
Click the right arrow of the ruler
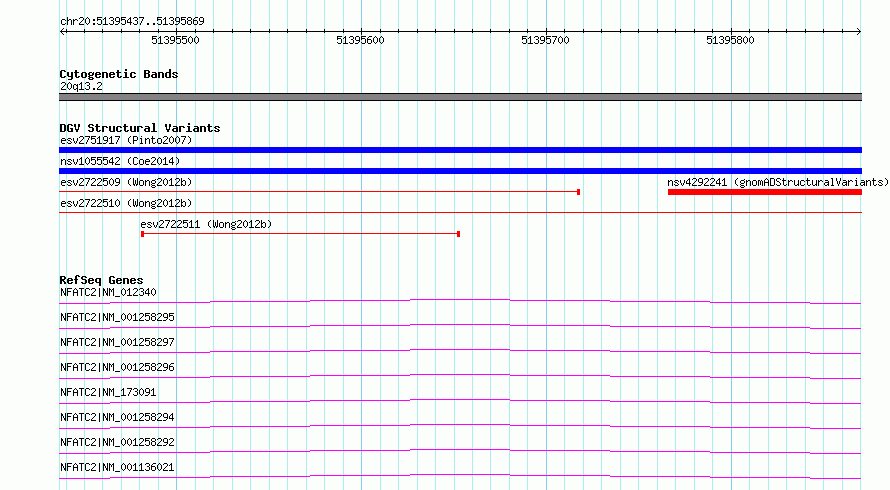(859, 31)
